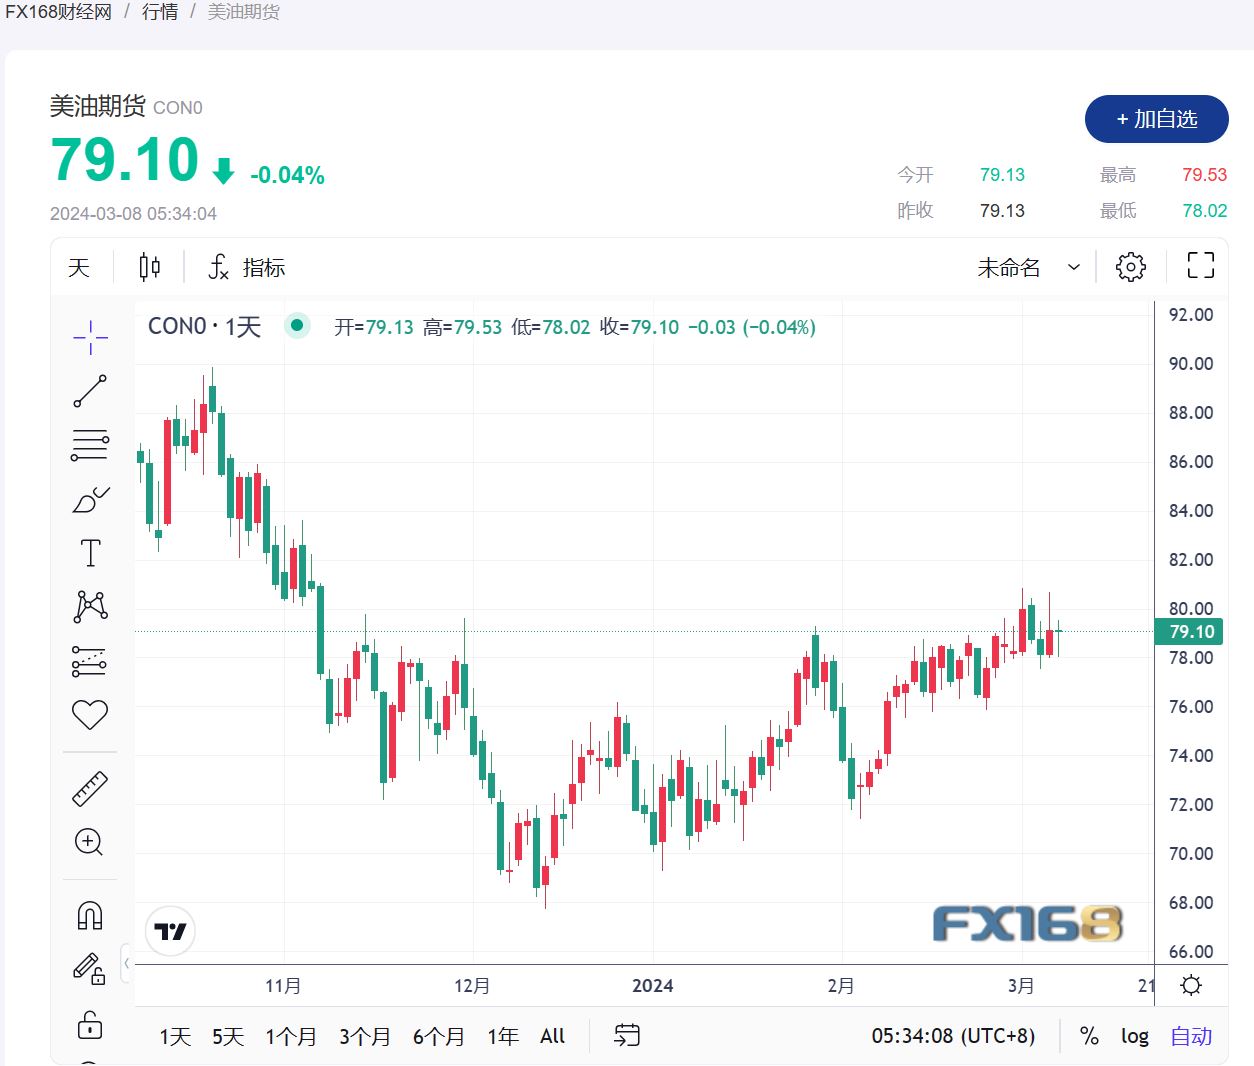Open the go-to-date calendar picker

tap(627, 1035)
